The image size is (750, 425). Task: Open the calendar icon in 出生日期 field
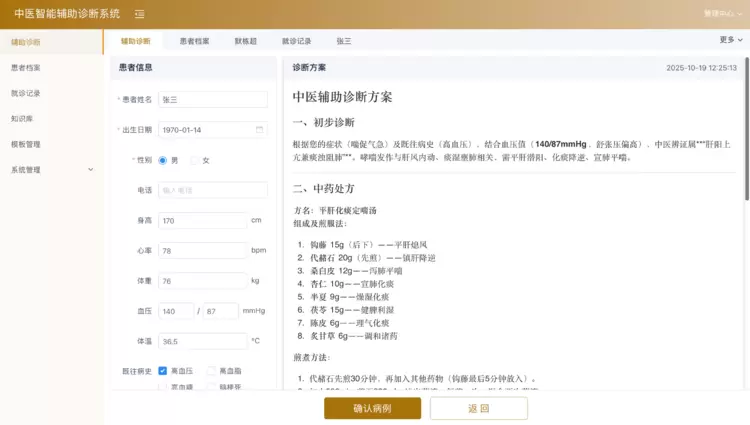[x=260, y=130]
